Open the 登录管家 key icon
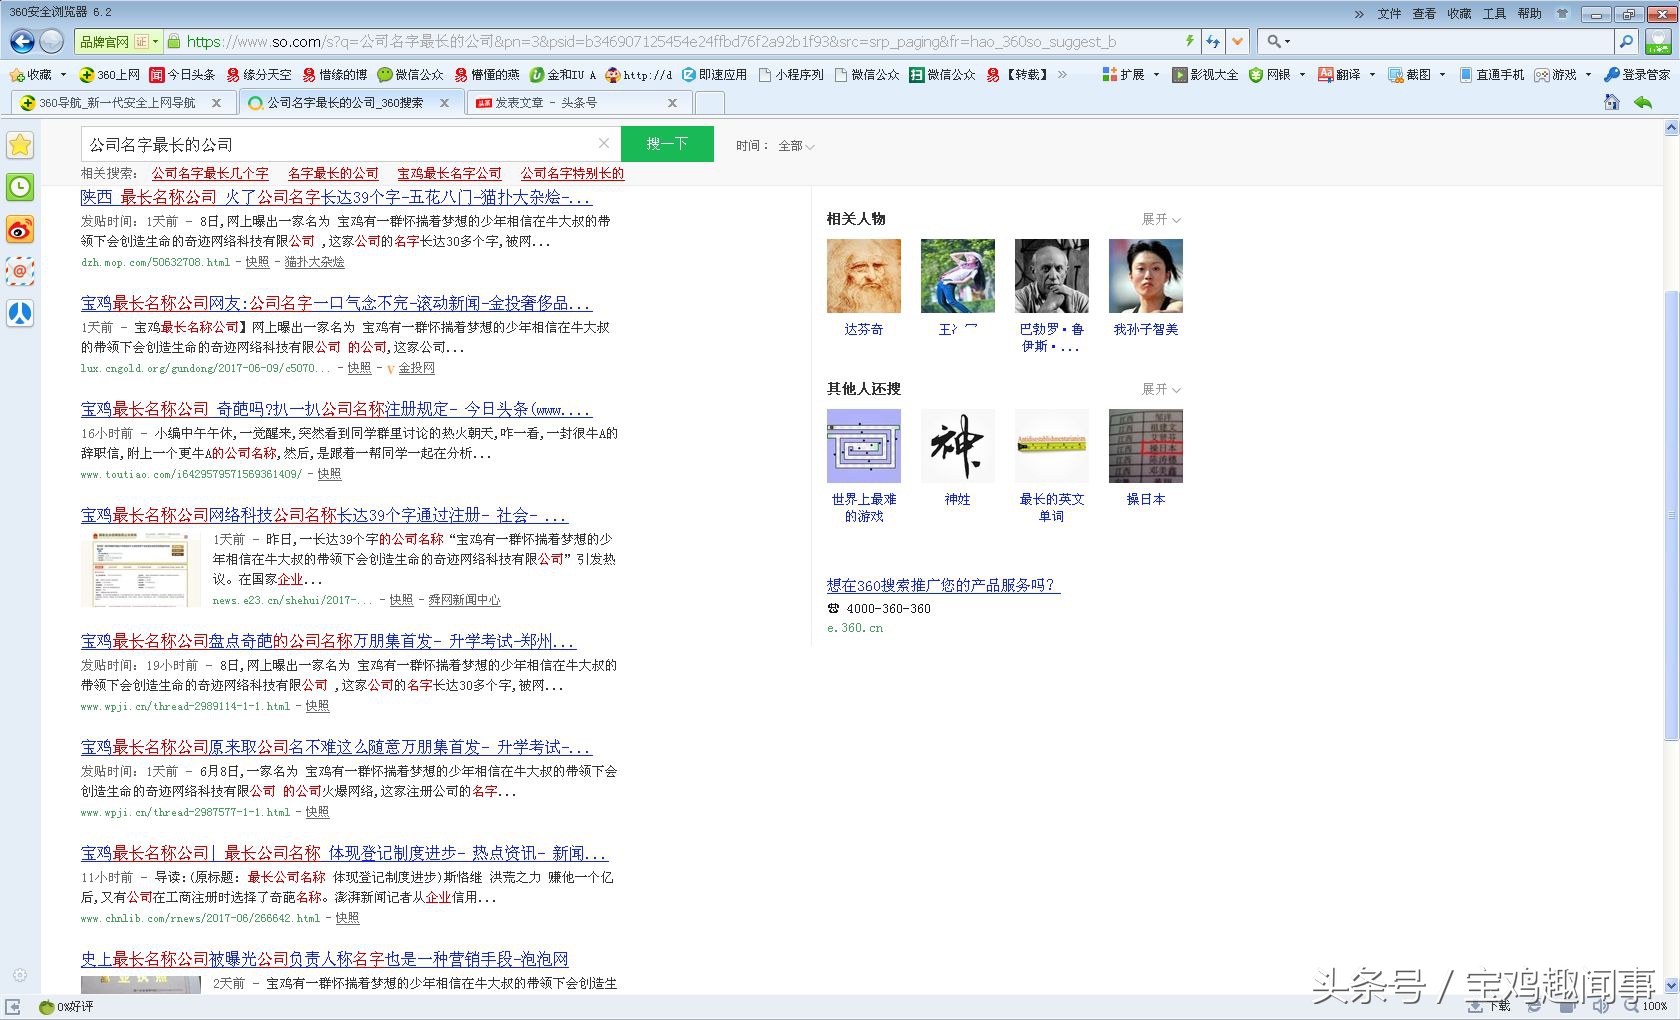 click(1637, 74)
